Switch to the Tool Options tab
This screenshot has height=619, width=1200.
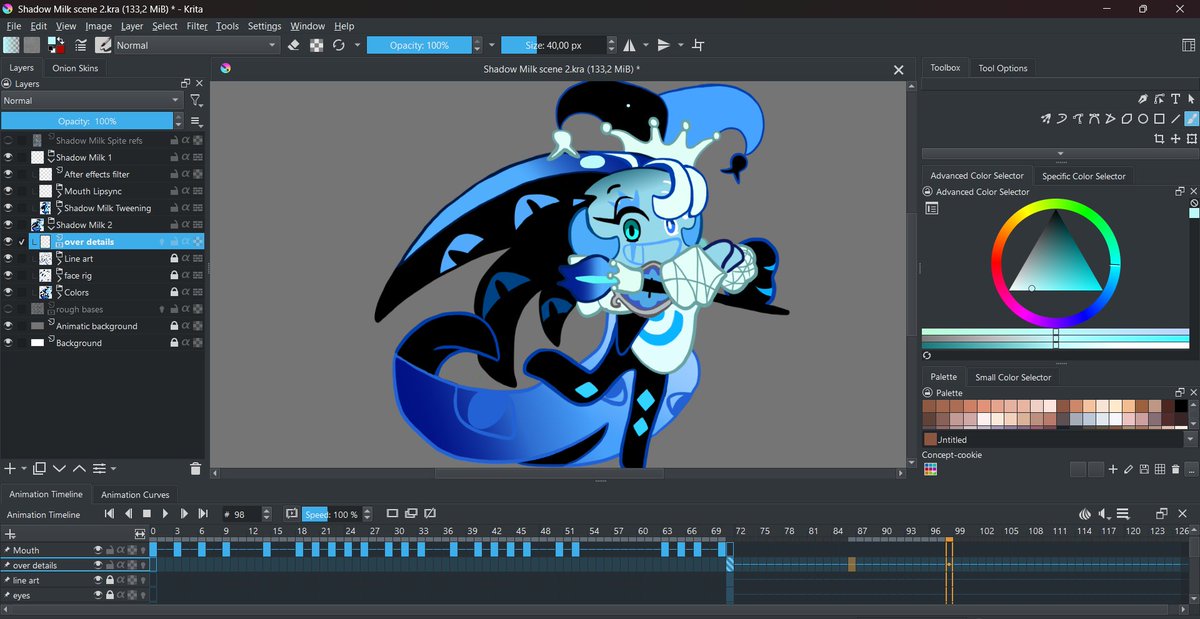click(1002, 68)
